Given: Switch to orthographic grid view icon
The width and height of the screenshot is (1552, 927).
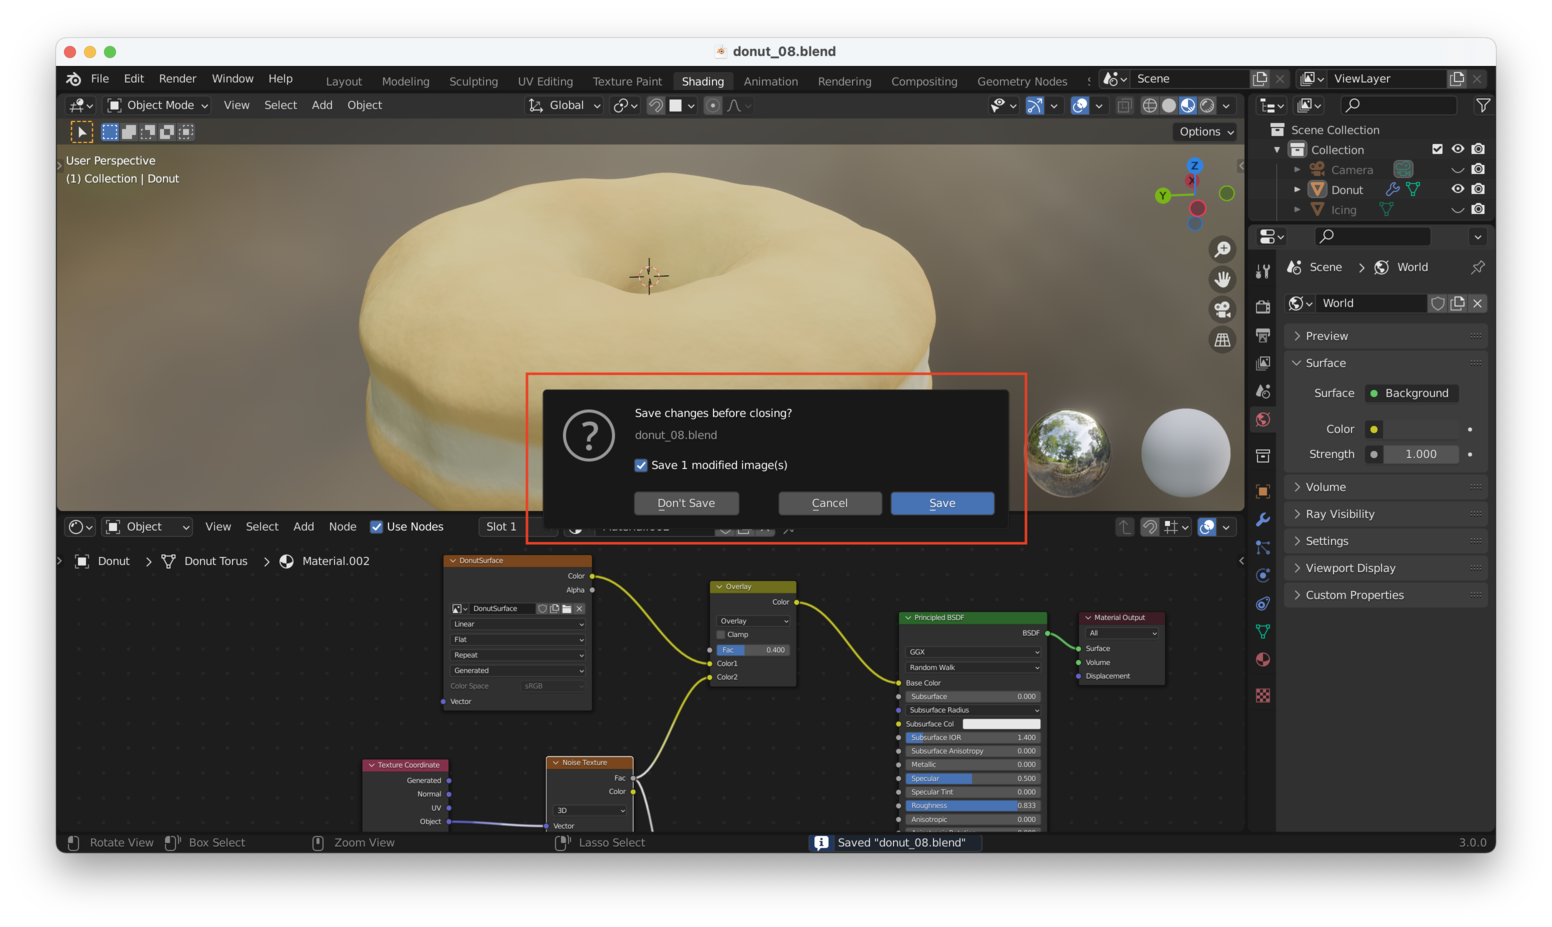Looking at the screenshot, I should 1222,340.
